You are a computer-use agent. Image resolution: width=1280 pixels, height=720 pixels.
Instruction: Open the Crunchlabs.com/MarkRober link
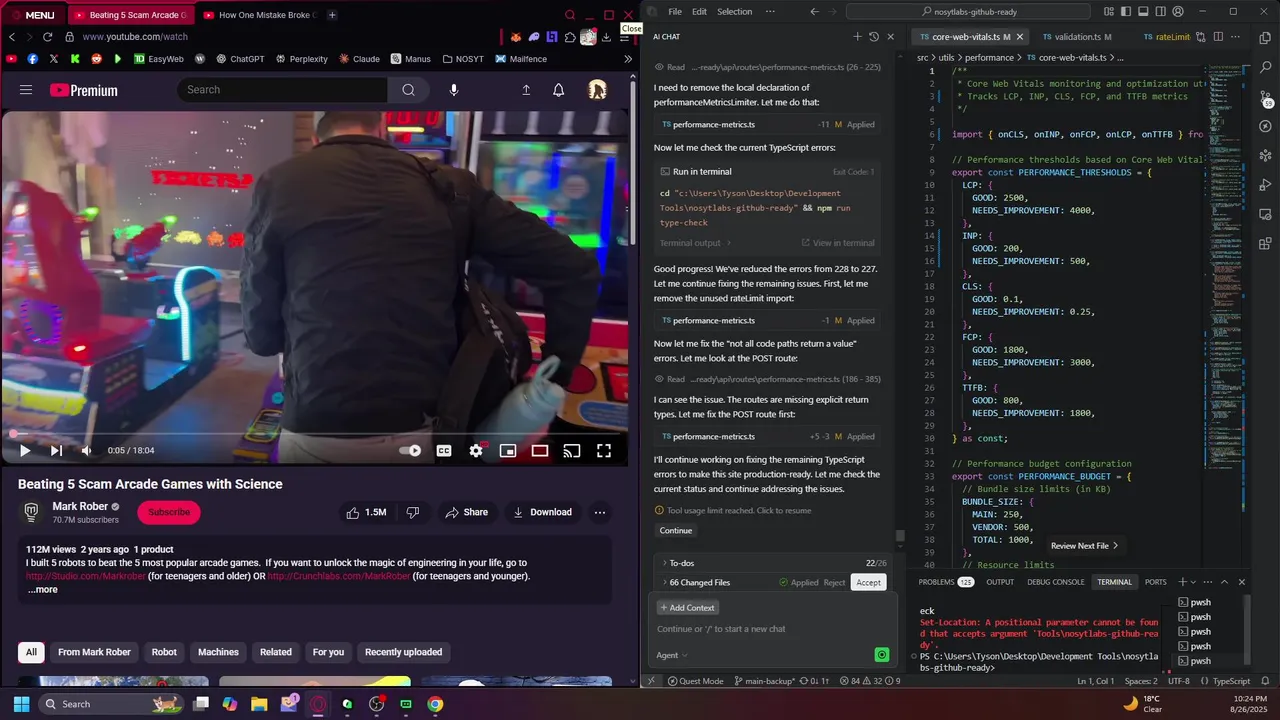coord(338,576)
